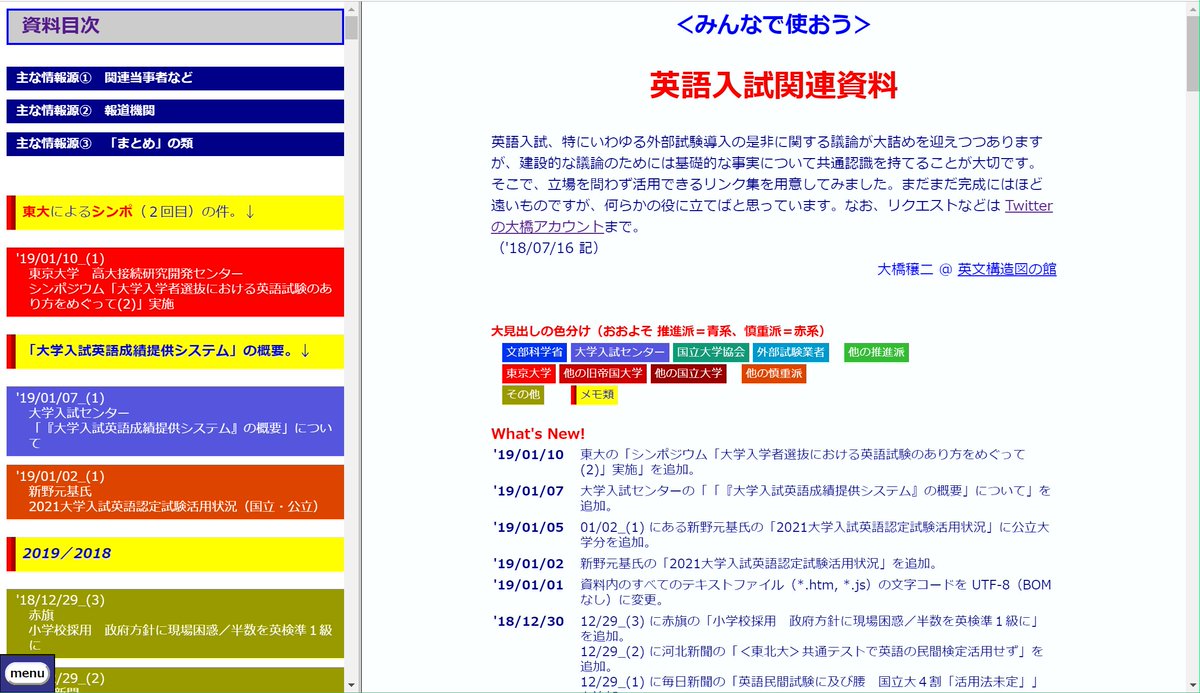This screenshot has height=693, width=1200.
Task: Click the 英語入試関連資料 title
Action: [x=773, y=85]
